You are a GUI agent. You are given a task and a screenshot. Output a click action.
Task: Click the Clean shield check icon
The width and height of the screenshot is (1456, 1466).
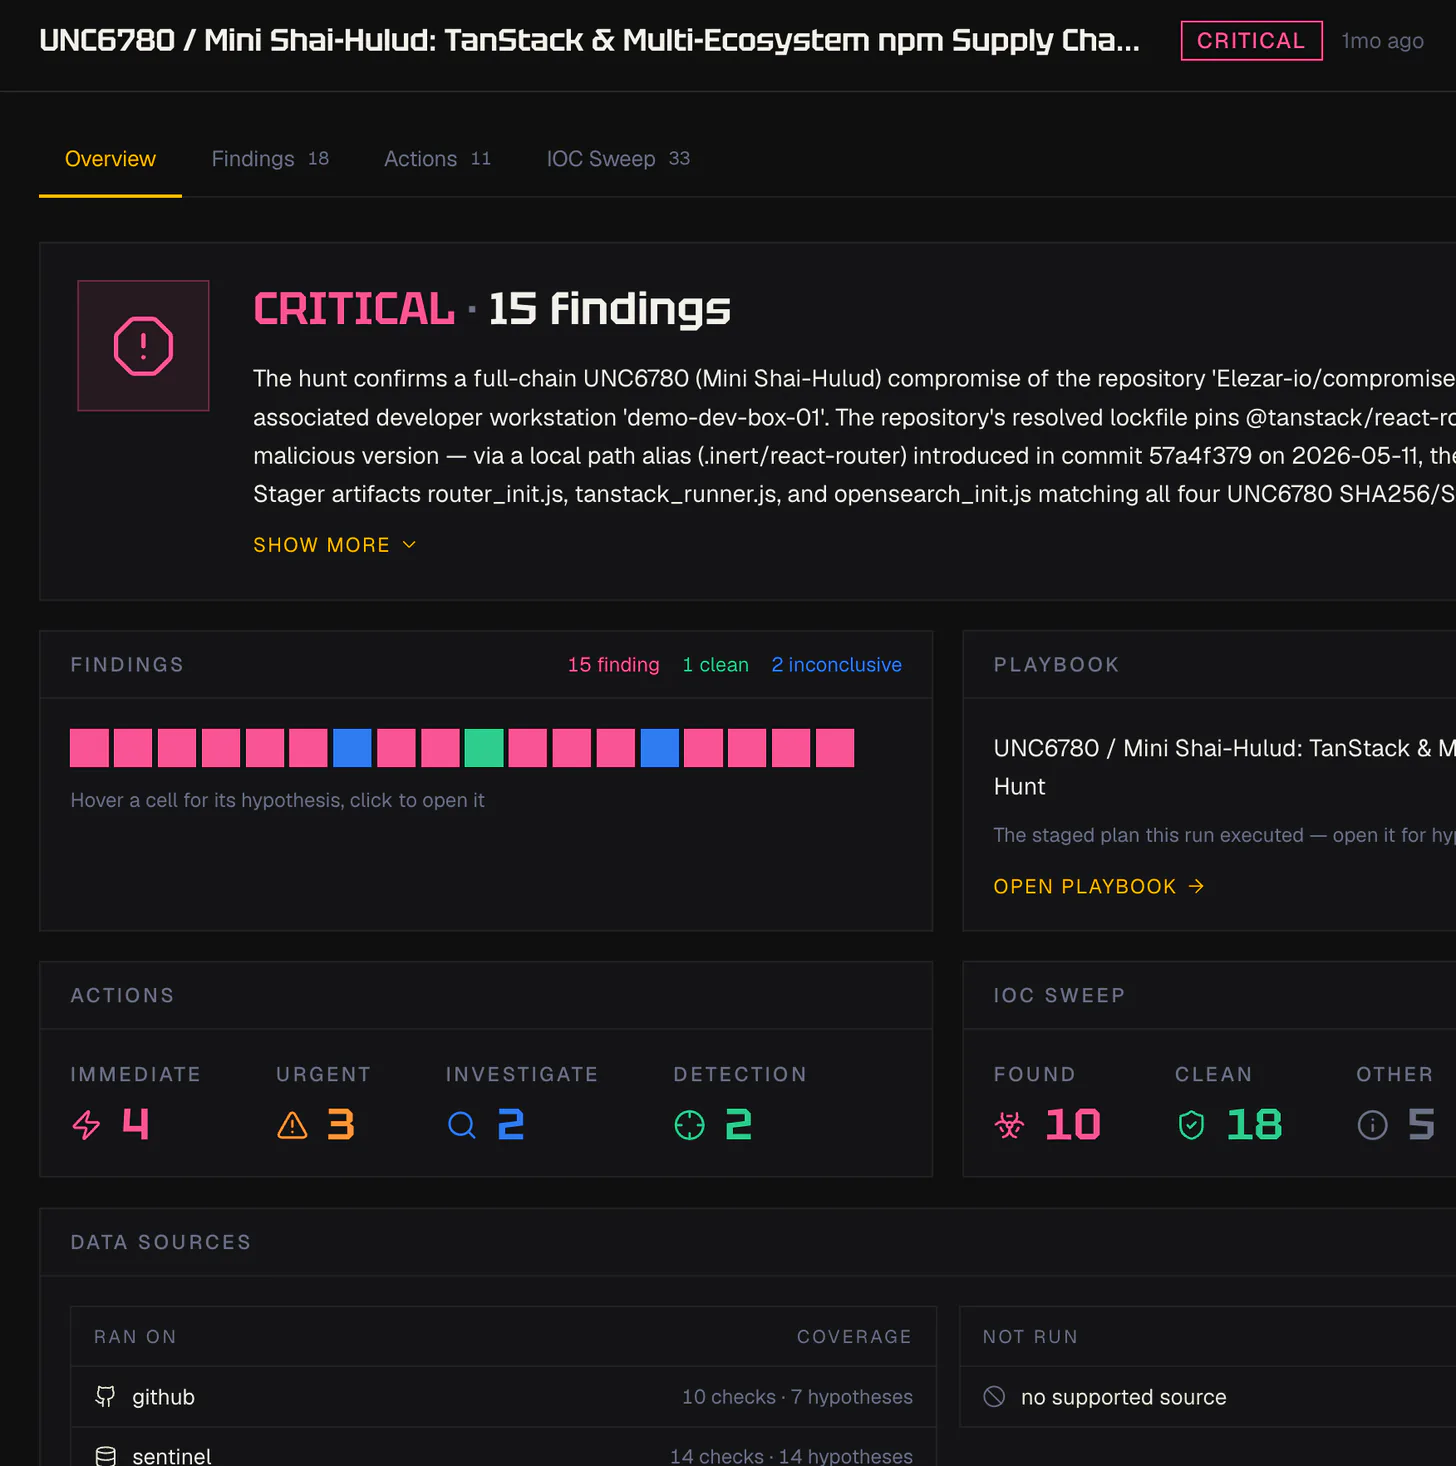tap(1191, 1125)
